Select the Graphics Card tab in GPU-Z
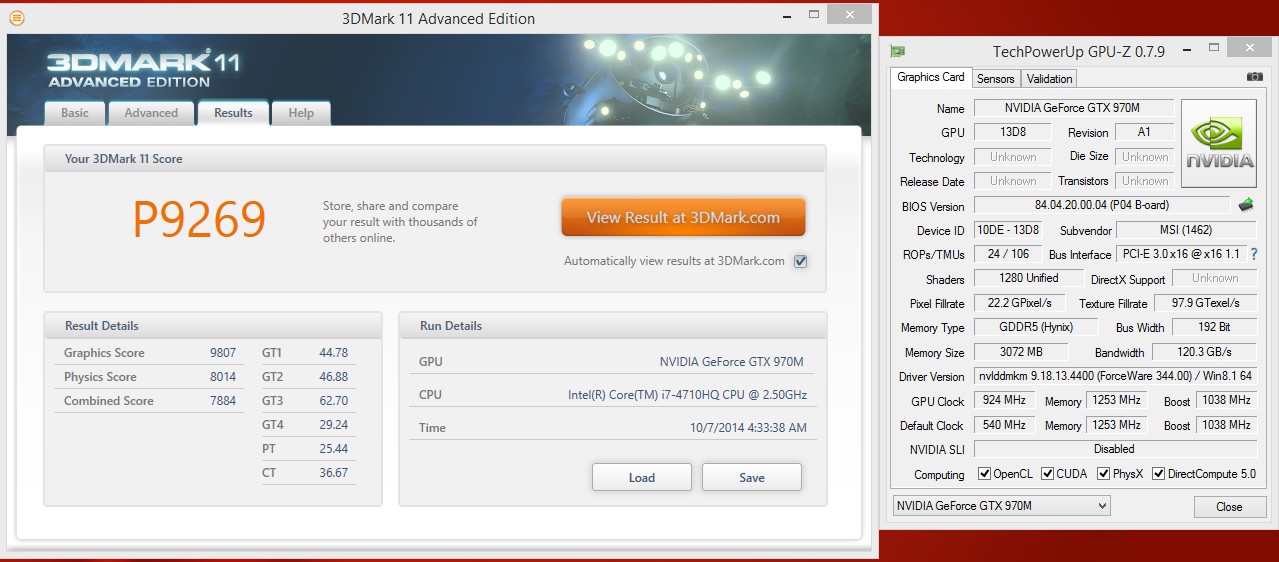Screen dimensions: 1279x562 click(931, 77)
